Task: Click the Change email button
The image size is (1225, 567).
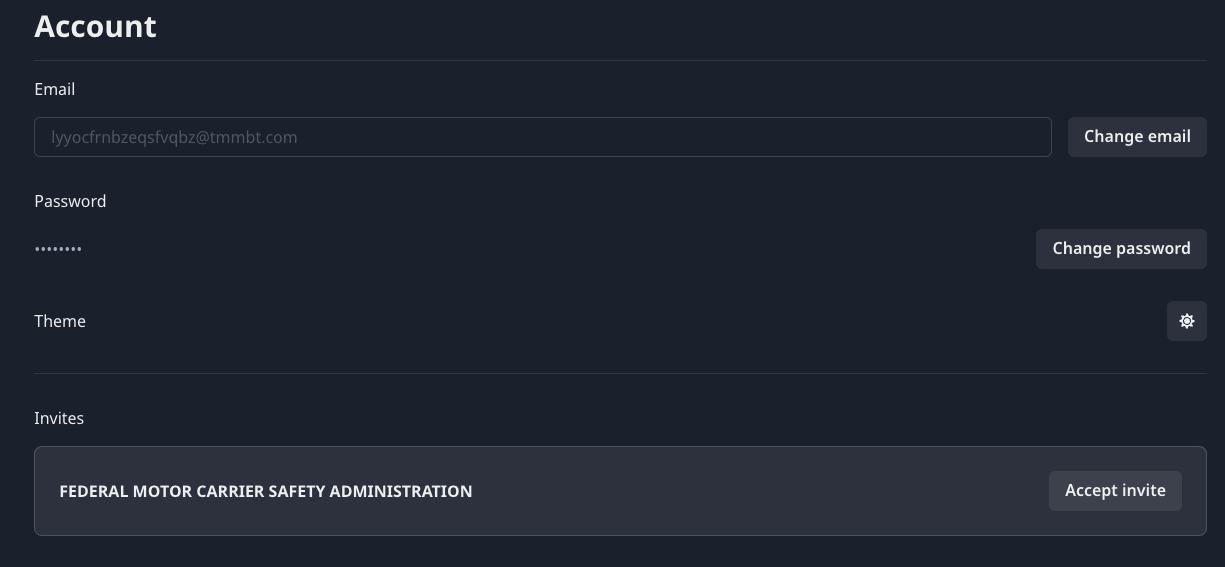Action: click(x=1137, y=137)
